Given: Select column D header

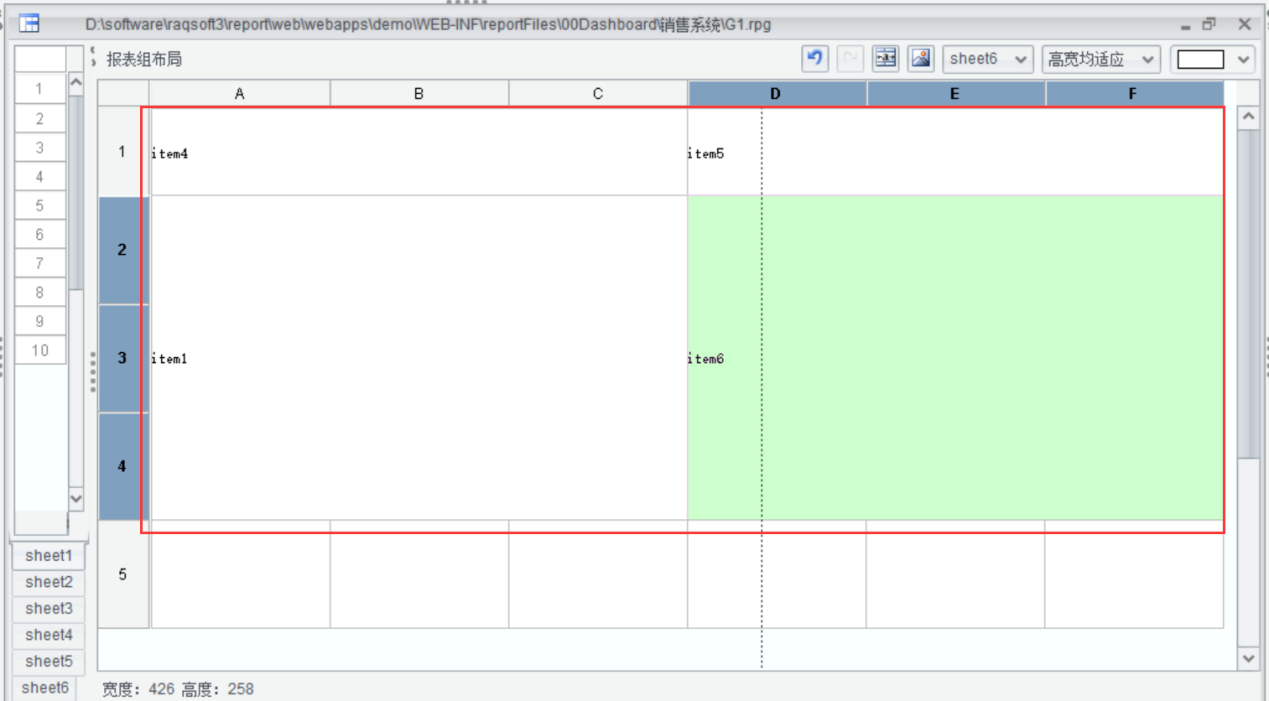Looking at the screenshot, I should click(777, 94).
